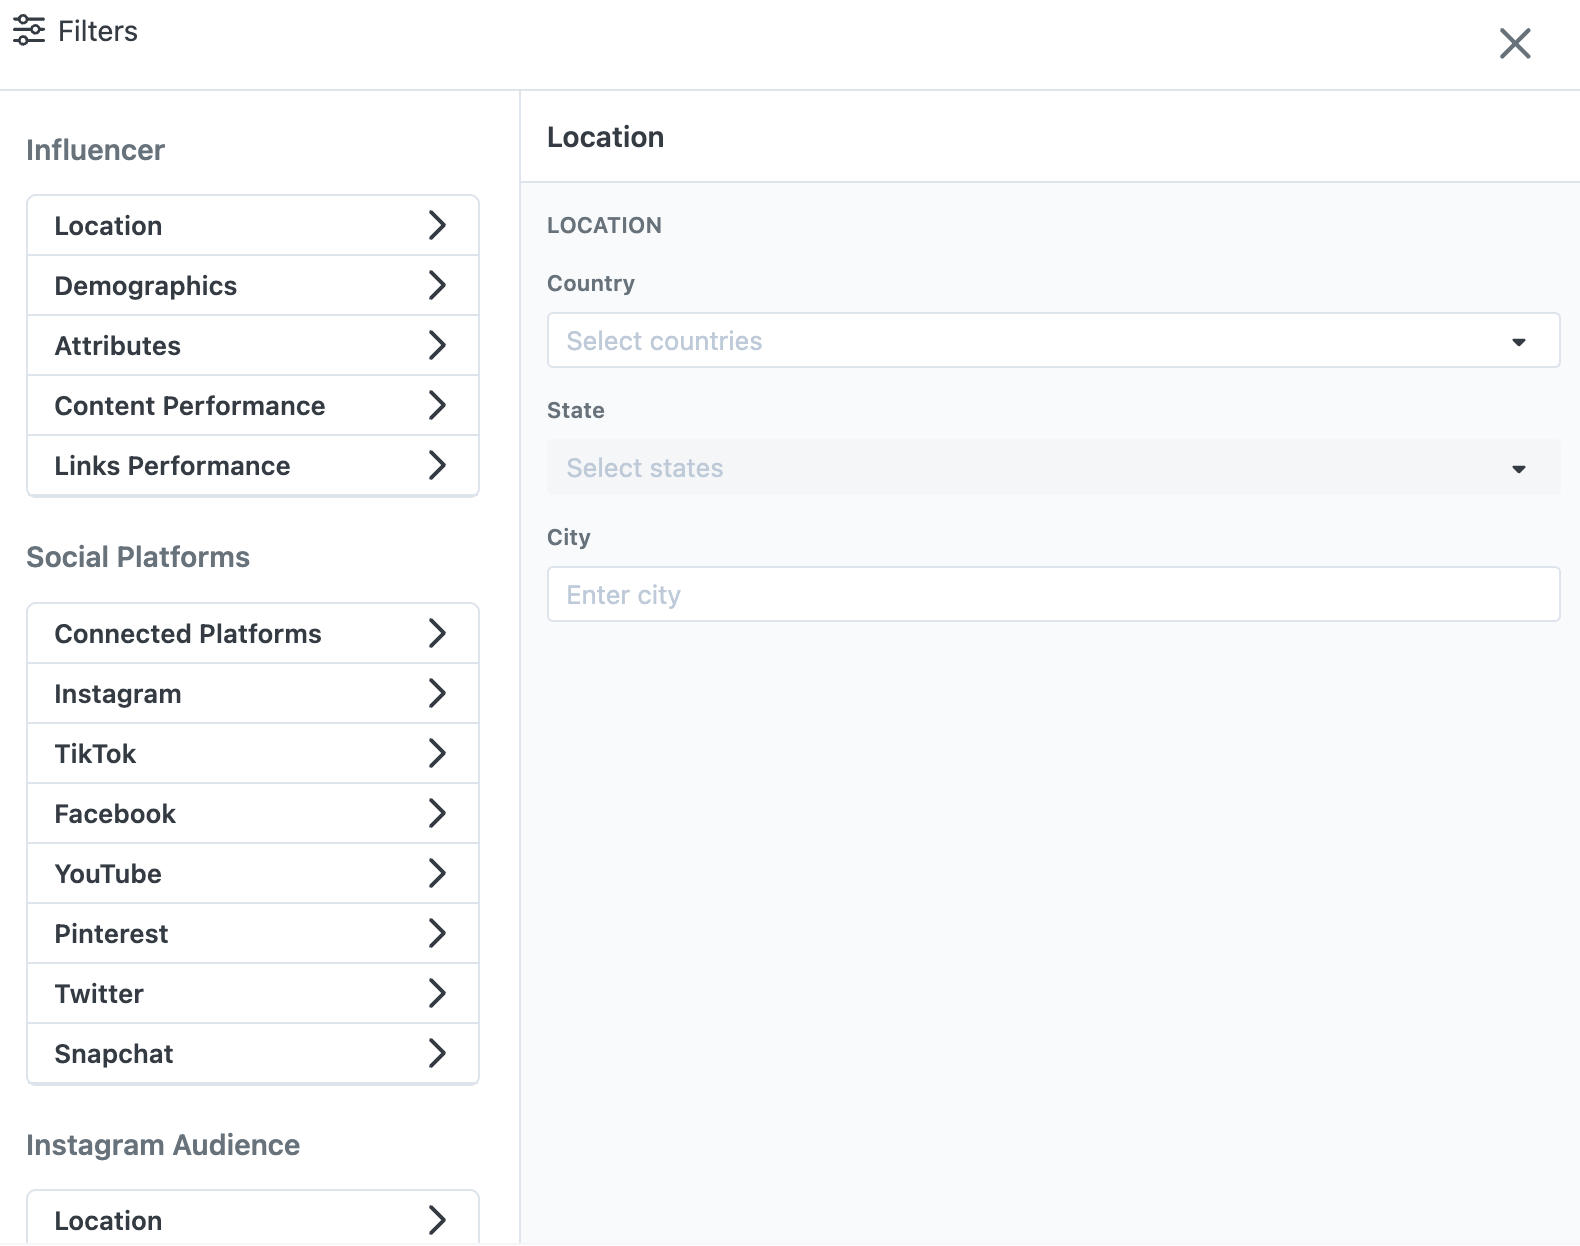Screen dimensions: 1580x1246
Task: Show Snapchat platform filters
Action: pyautogui.click(x=253, y=1054)
